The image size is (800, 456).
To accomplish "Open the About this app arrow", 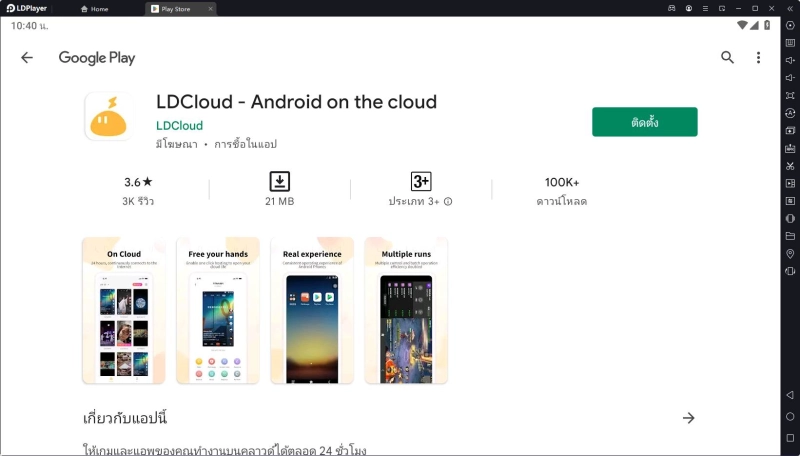I will point(688,418).
